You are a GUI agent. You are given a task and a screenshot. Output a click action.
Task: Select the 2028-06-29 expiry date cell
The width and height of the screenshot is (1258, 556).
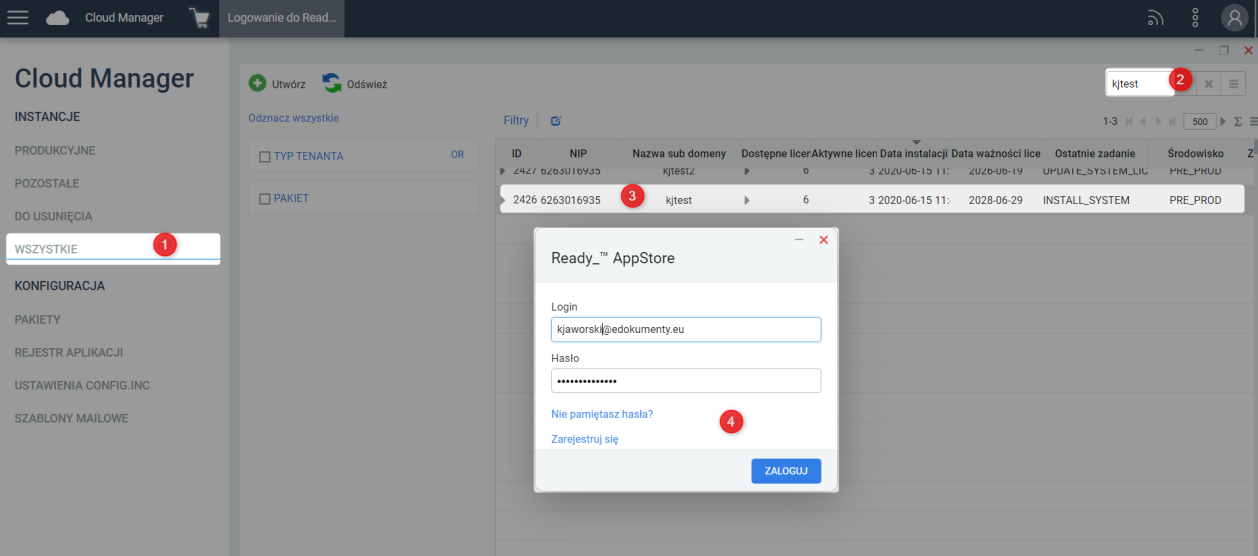pos(994,200)
